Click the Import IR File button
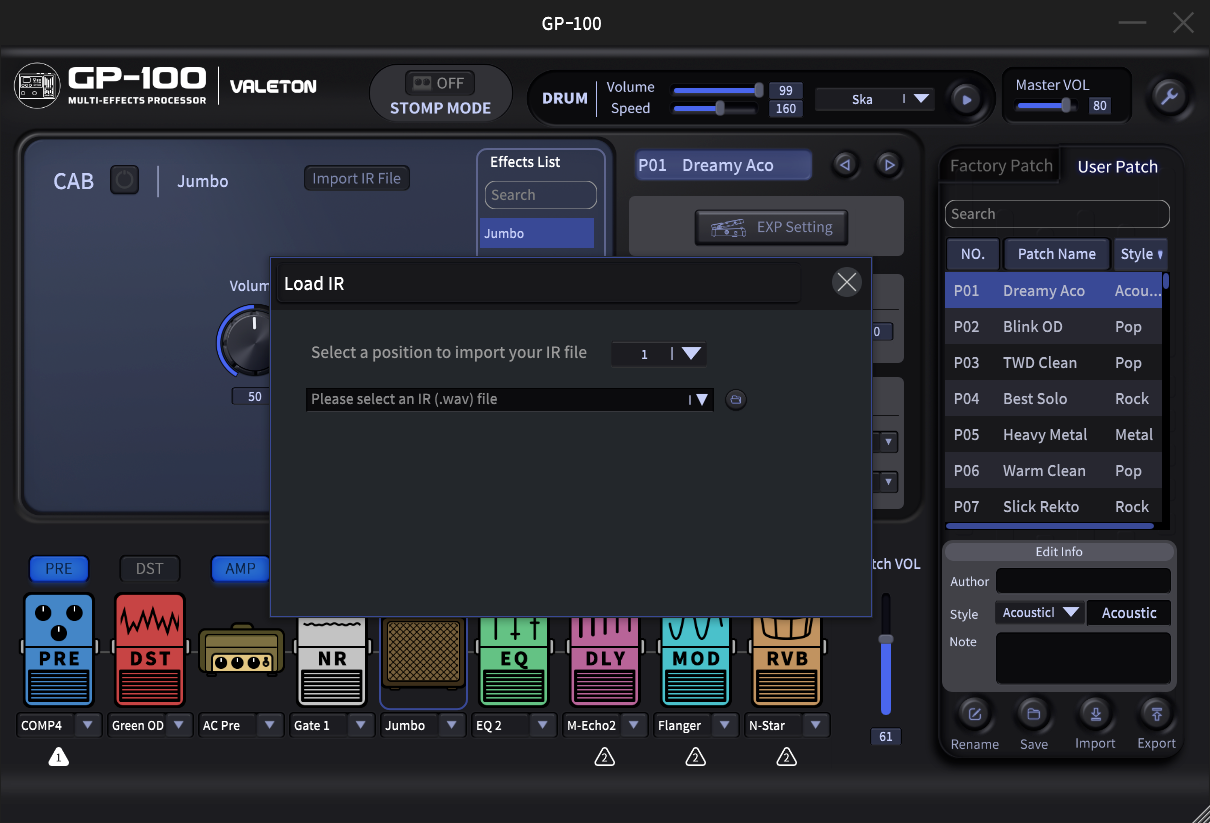1210x823 pixels. click(x=356, y=178)
